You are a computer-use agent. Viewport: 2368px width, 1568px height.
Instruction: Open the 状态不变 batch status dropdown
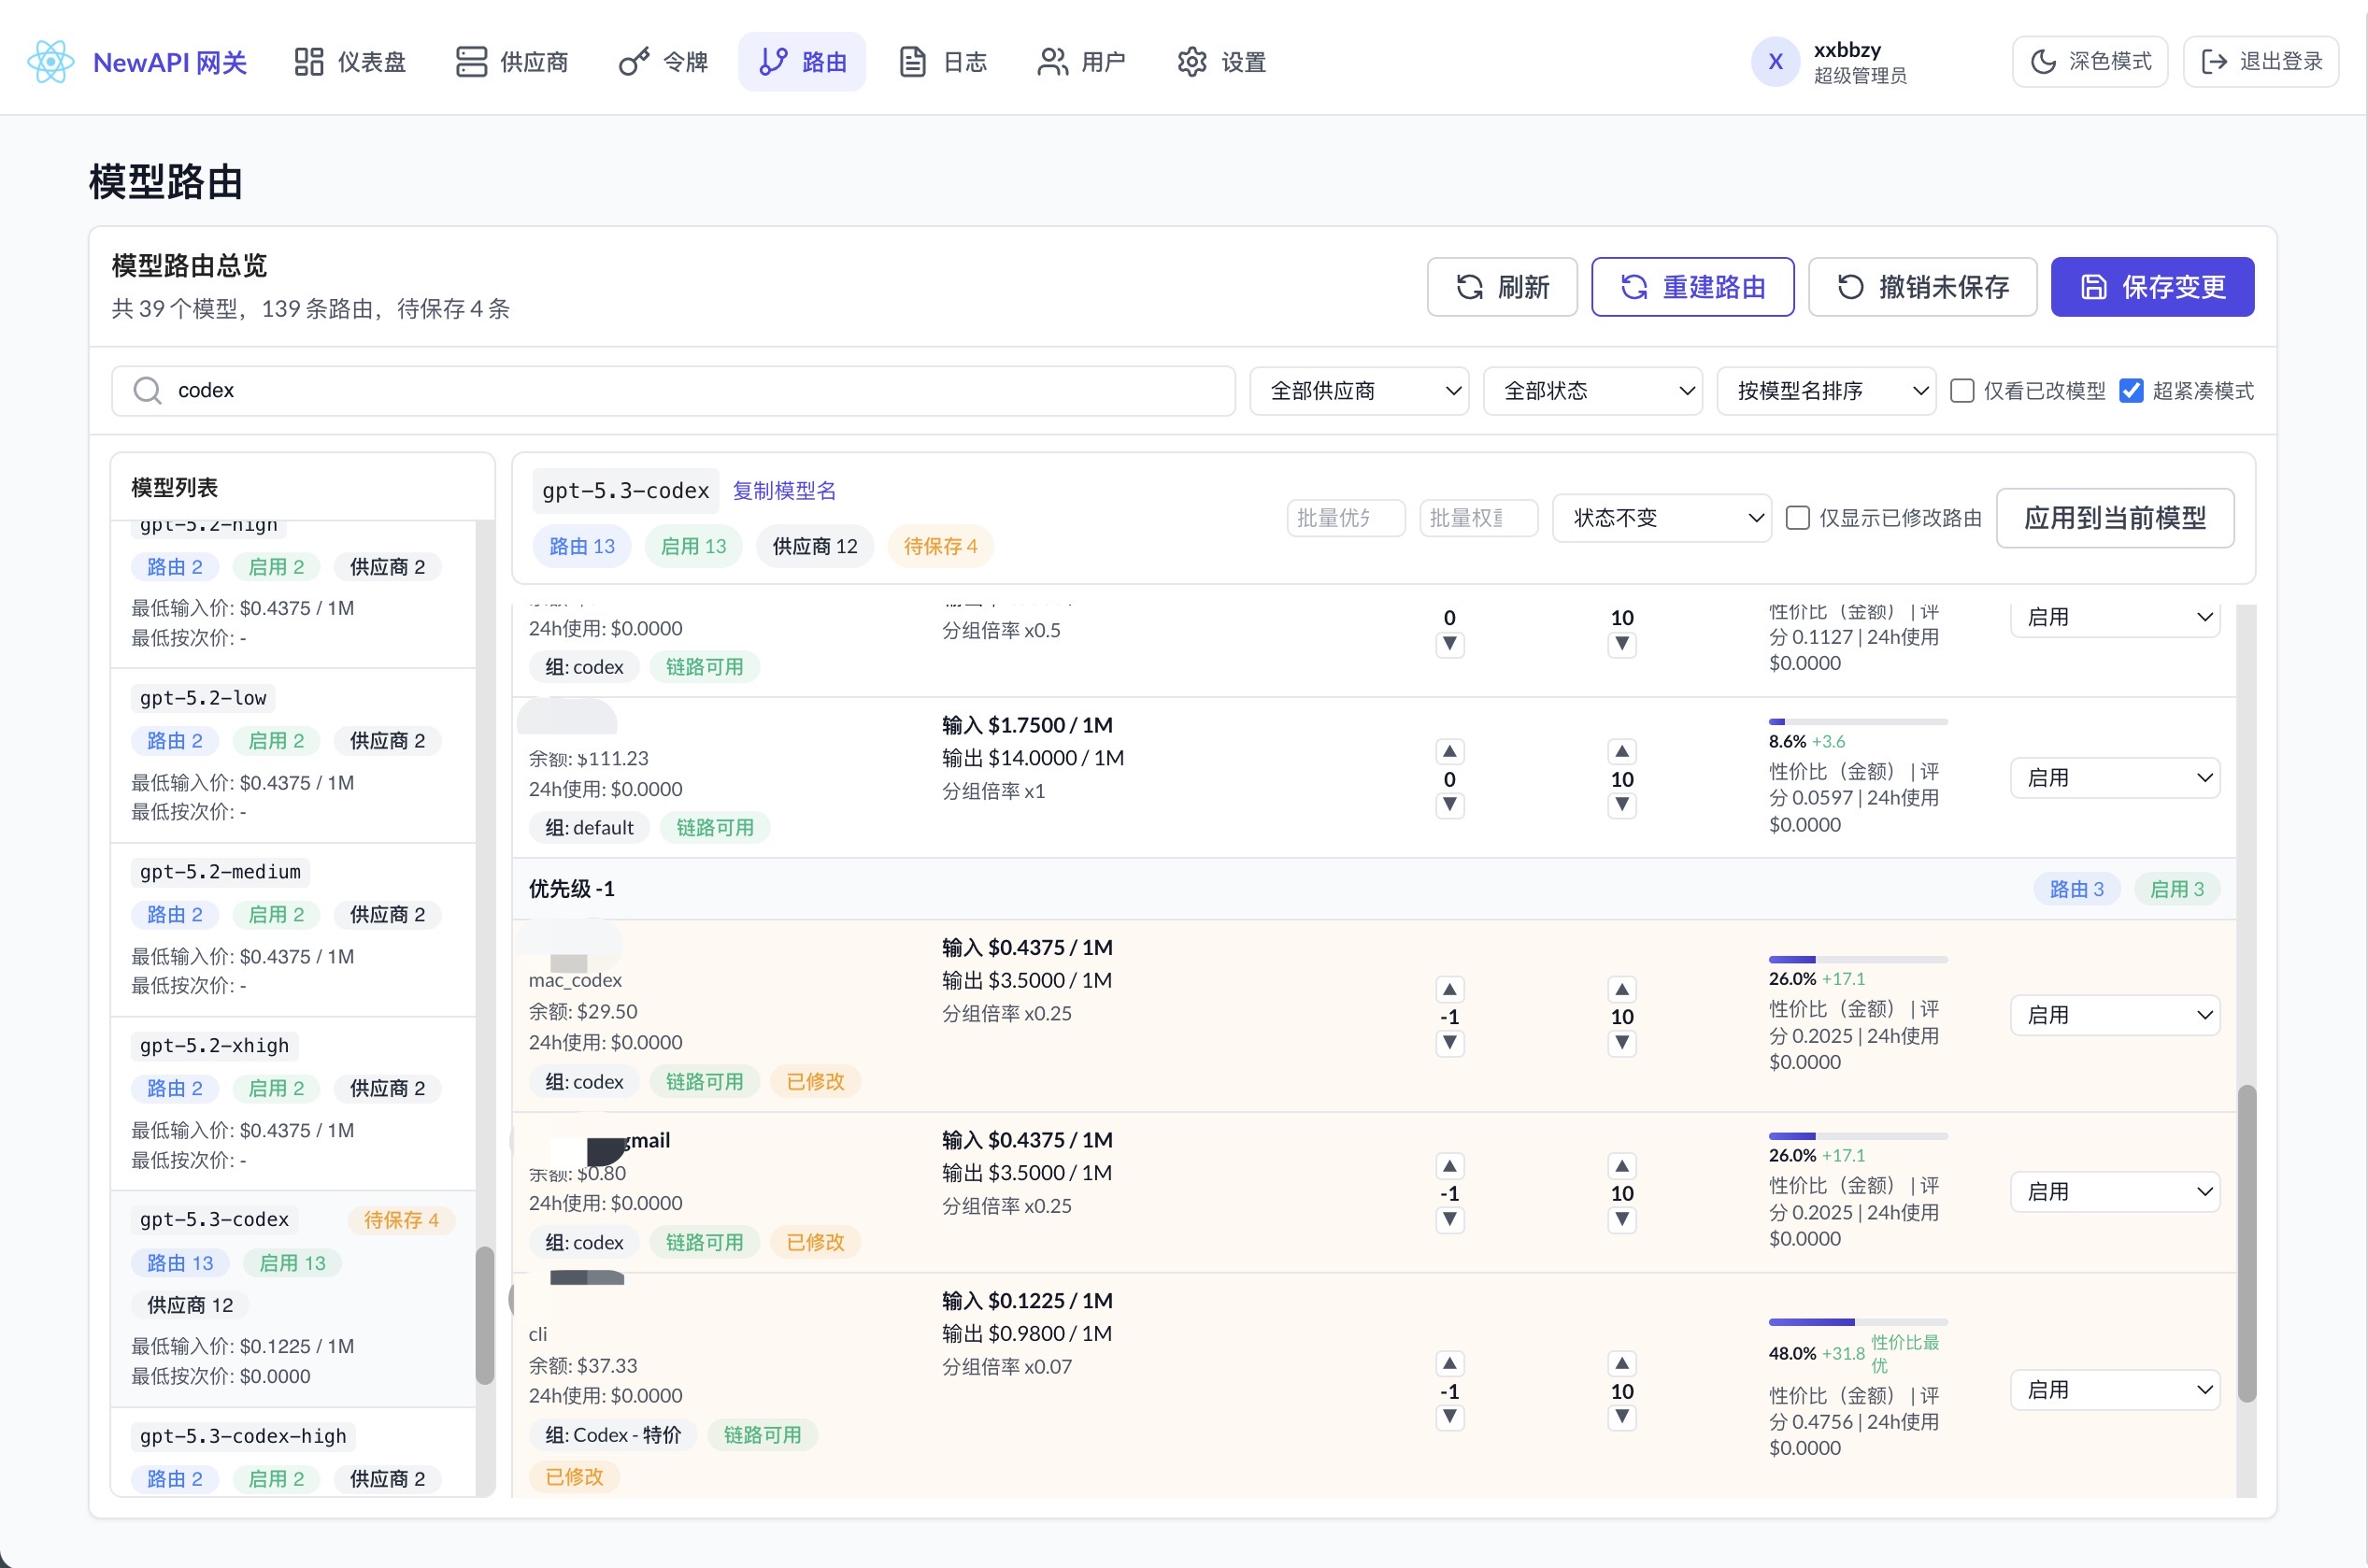click(1661, 518)
